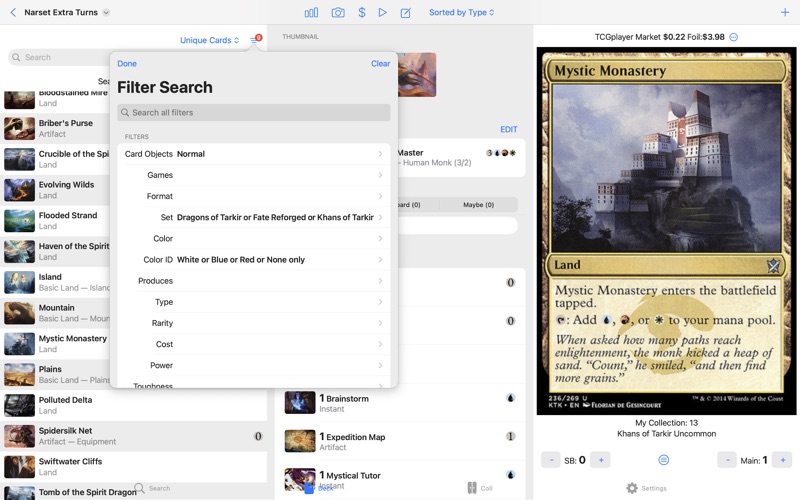This screenshot has width=800, height=500.
Task: Expand the Color filter row
Action: click(254, 238)
